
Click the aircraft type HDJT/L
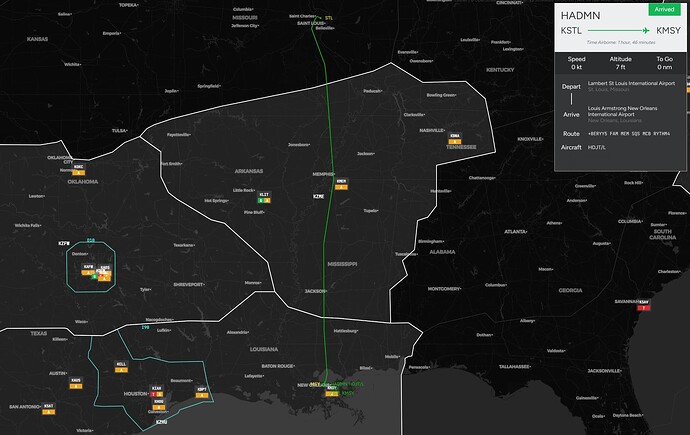click(597, 147)
